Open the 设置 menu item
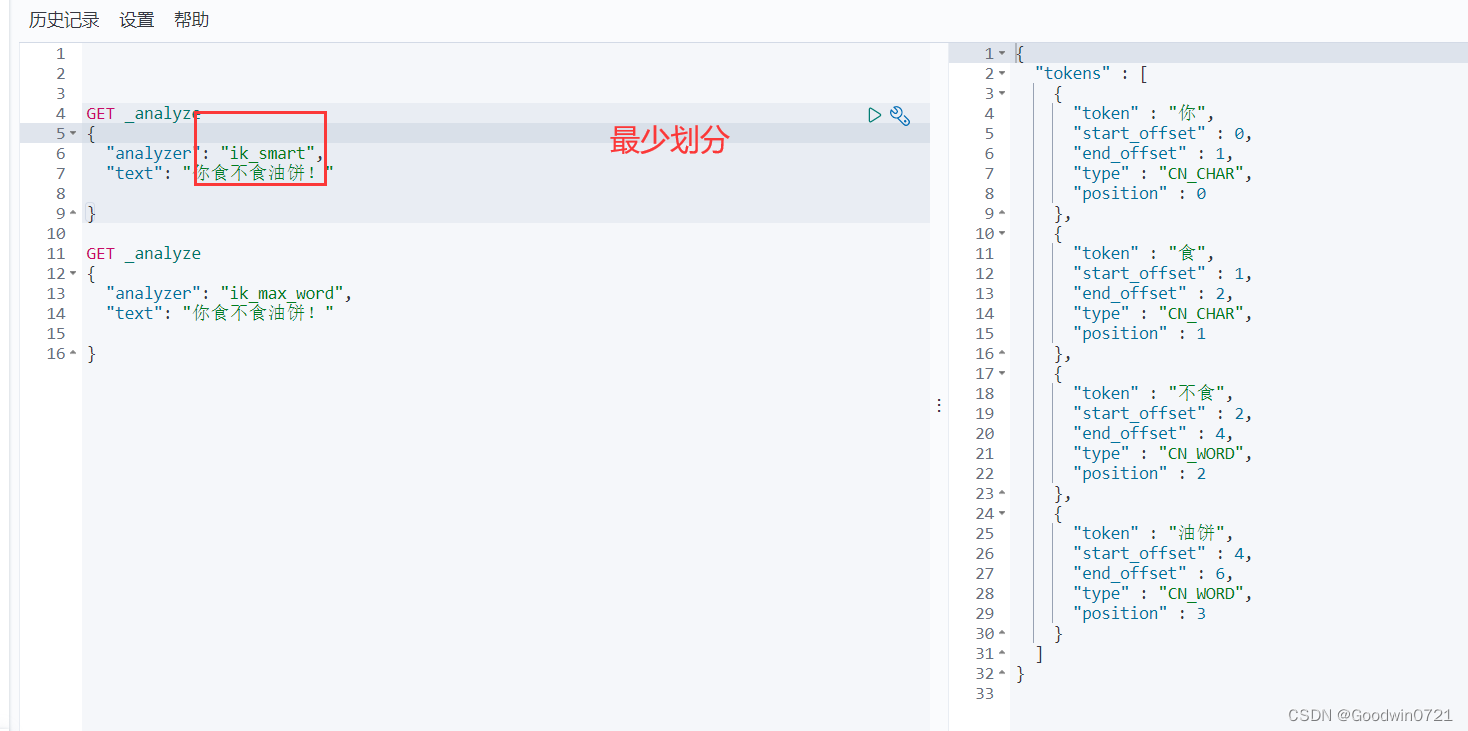The height and width of the screenshot is (731, 1468). (137, 20)
